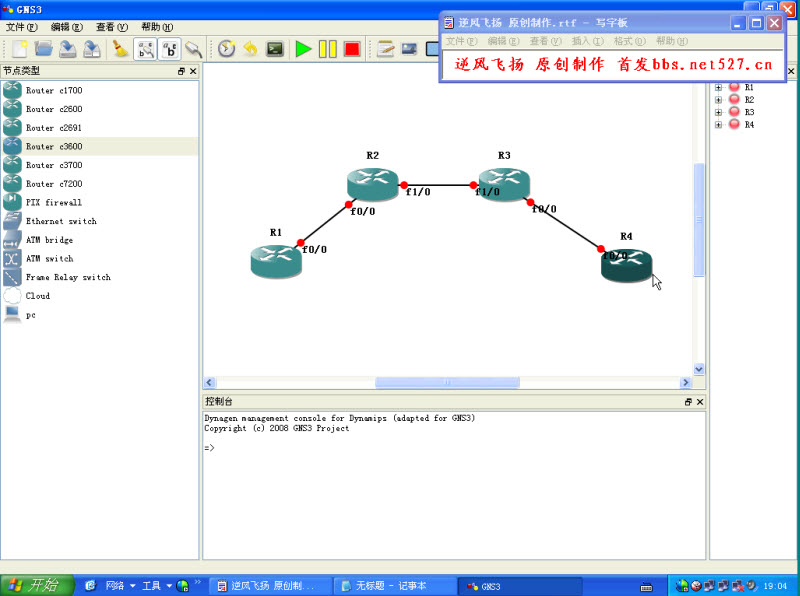Expand R1 in topology summary tree

(x=718, y=87)
